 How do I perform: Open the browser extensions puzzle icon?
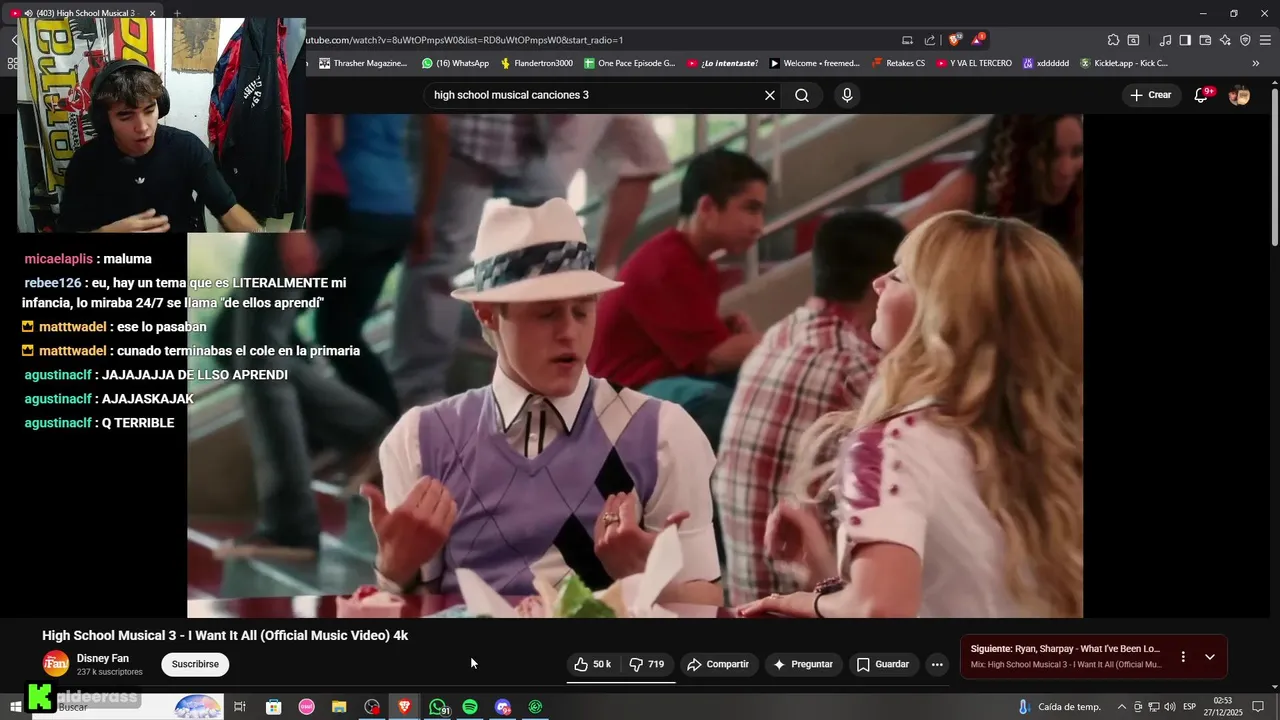click(1113, 40)
